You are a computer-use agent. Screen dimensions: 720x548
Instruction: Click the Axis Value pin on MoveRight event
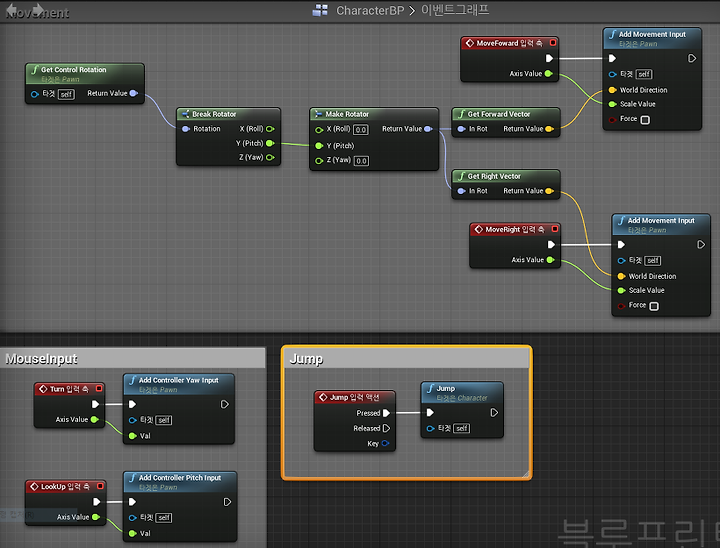click(550, 260)
